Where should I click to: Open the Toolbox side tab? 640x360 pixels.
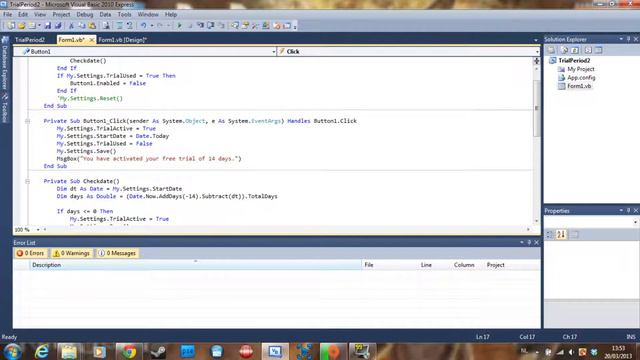(5, 108)
